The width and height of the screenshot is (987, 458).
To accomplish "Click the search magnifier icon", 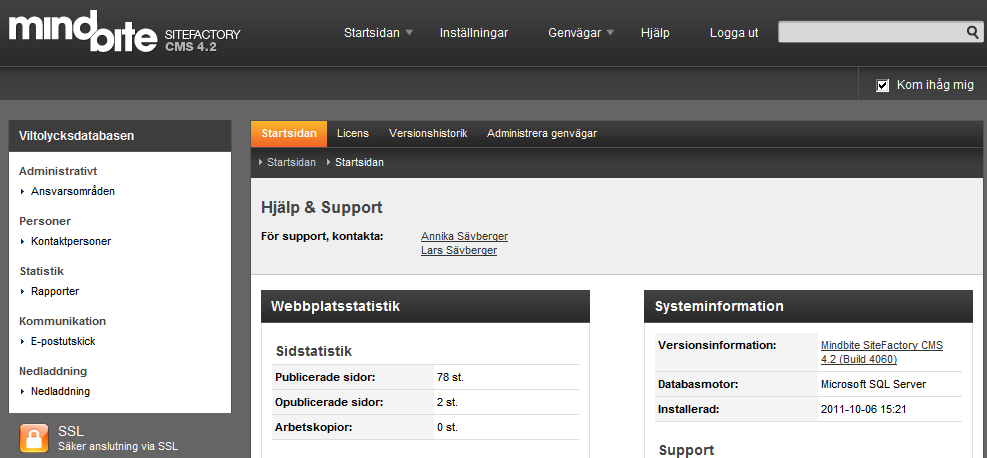I will pyautogui.click(x=973, y=32).
